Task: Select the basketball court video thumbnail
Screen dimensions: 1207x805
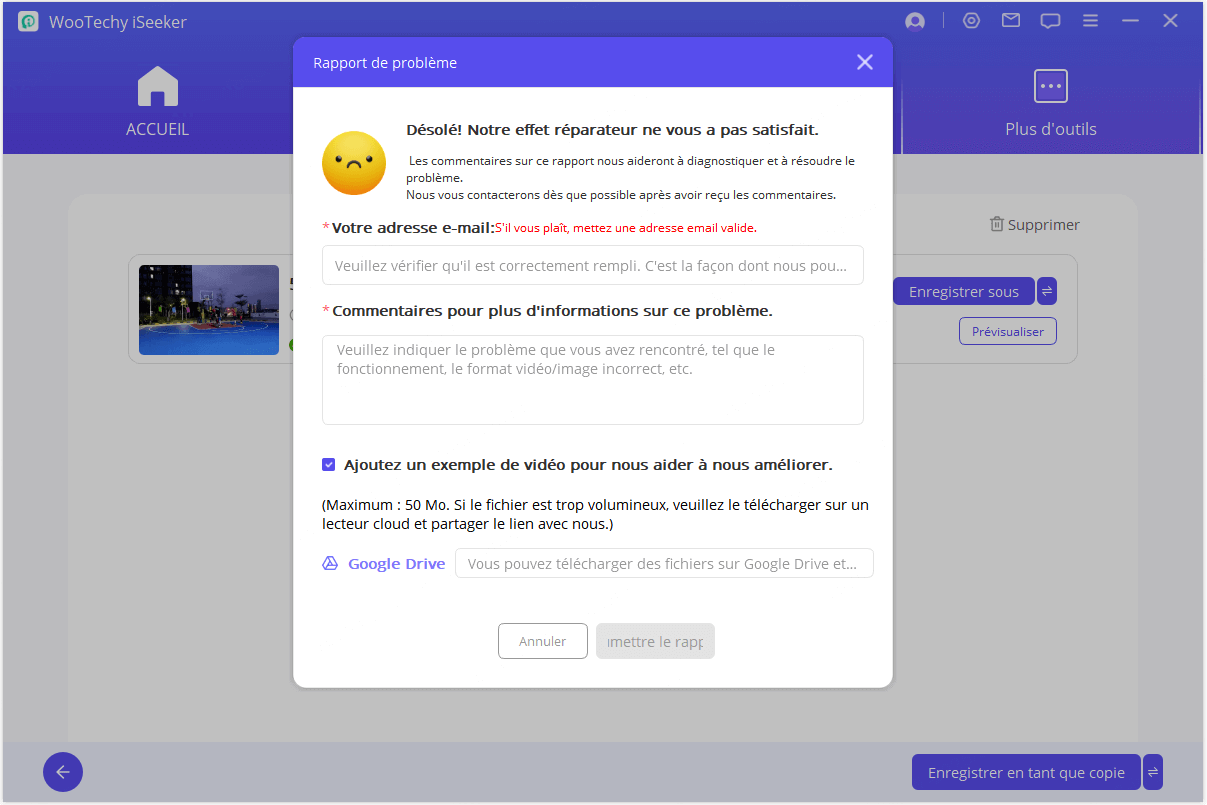Action: (x=209, y=310)
